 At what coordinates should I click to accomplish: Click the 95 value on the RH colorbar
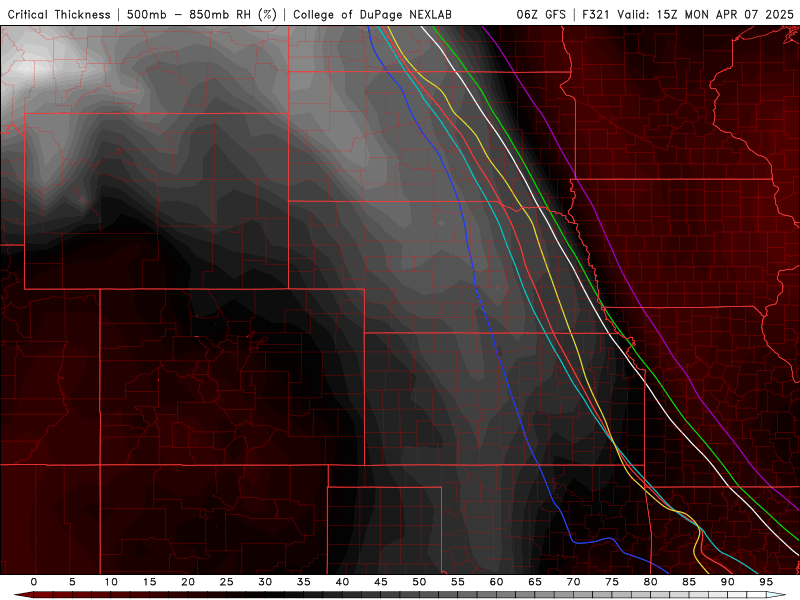pyautogui.click(x=766, y=582)
